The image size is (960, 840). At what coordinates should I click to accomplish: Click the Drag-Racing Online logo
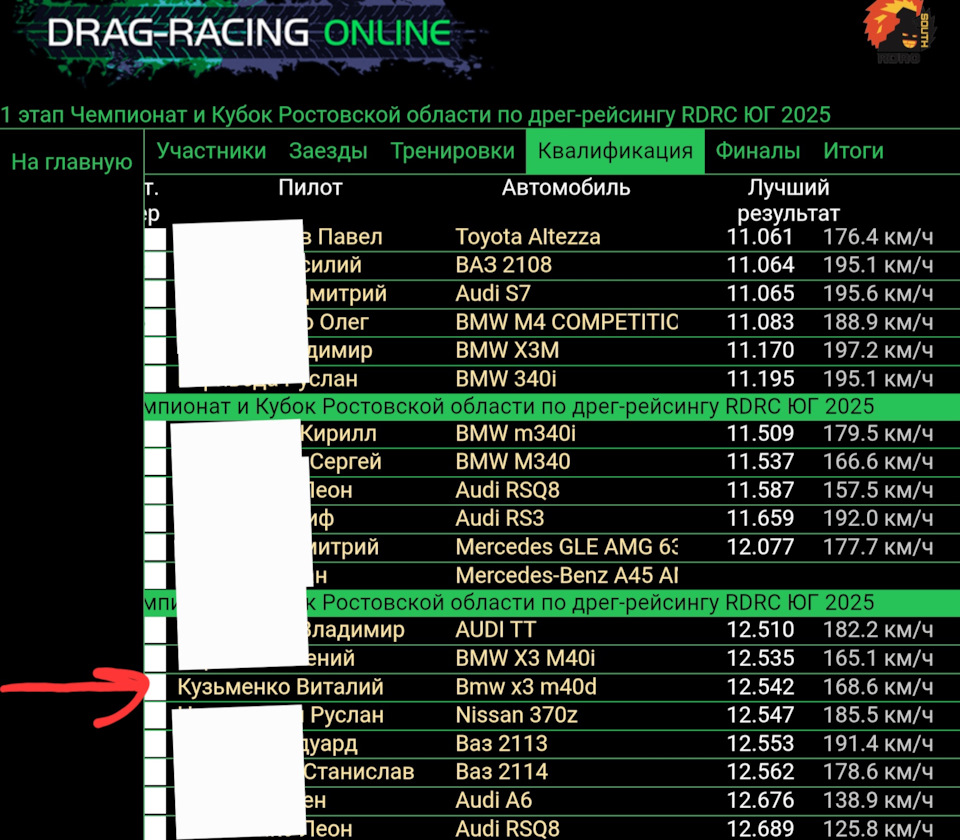(250, 33)
